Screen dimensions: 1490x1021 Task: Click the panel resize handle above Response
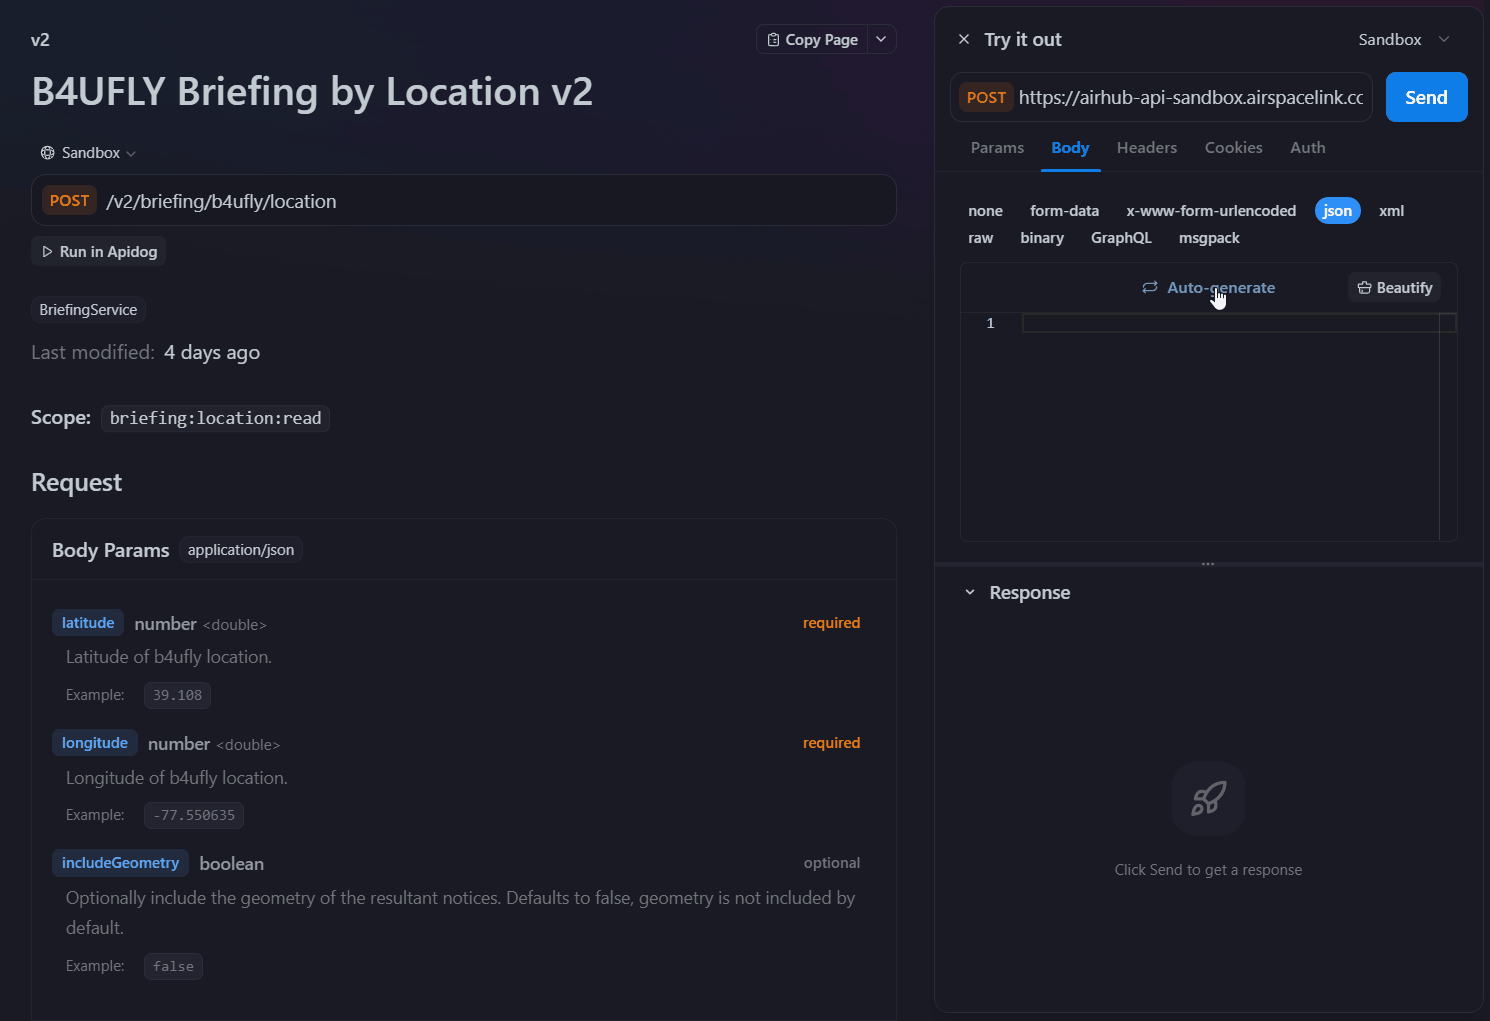click(1207, 562)
